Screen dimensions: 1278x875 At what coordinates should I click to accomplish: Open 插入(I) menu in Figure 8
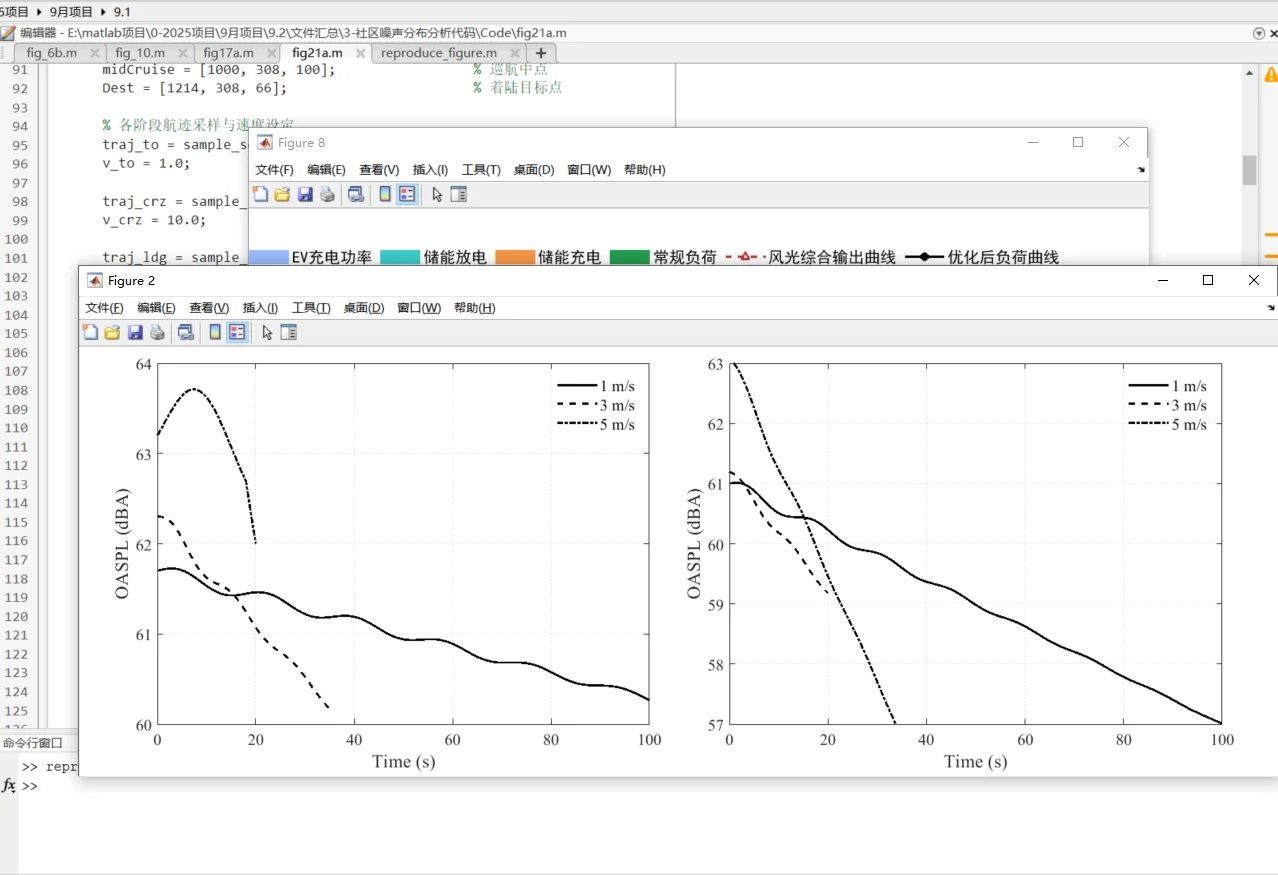(430, 170)
